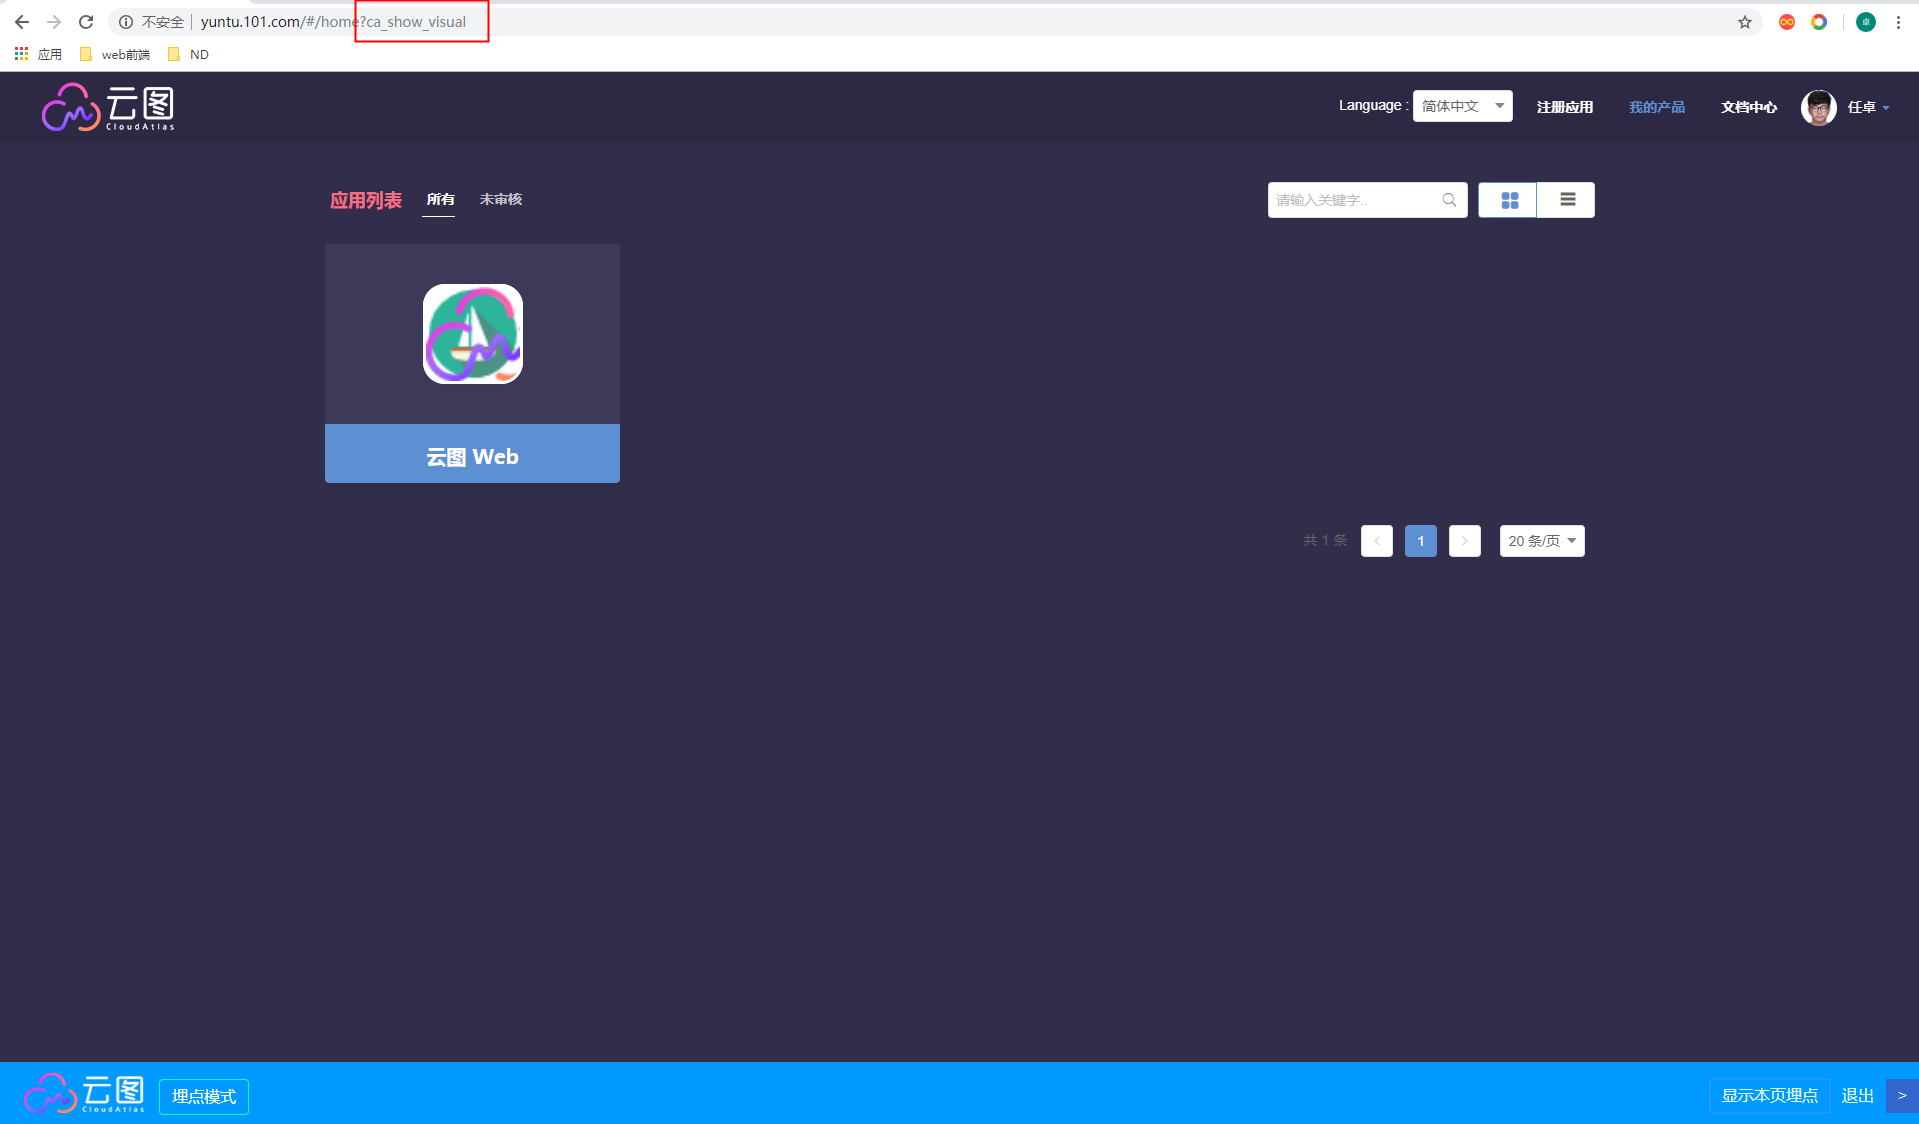This screenshot has height=1124, width=1919.
Task: Reload the browser page
Action: point(86,22)
